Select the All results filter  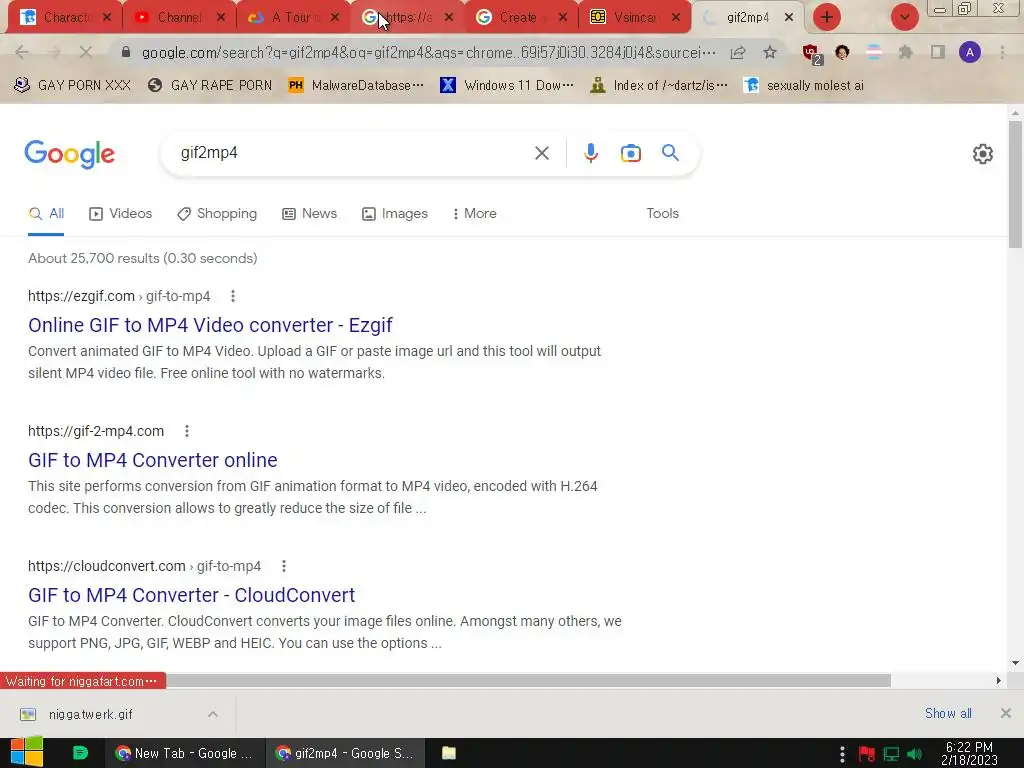coord(46,214)
